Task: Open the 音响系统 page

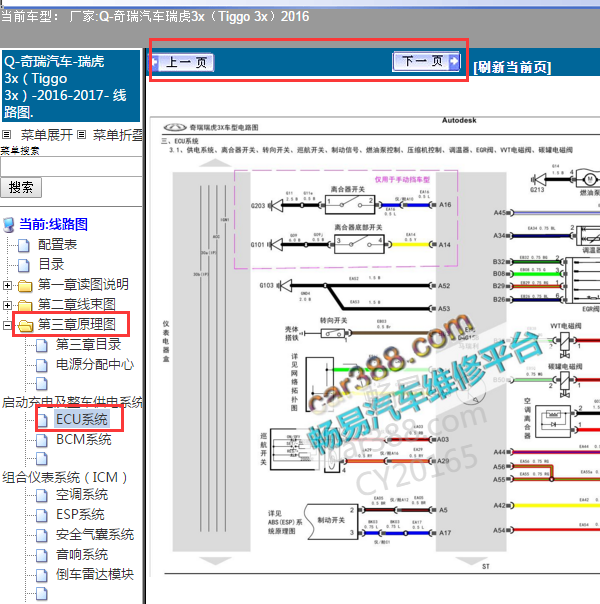Action: (x=82, y=555)
